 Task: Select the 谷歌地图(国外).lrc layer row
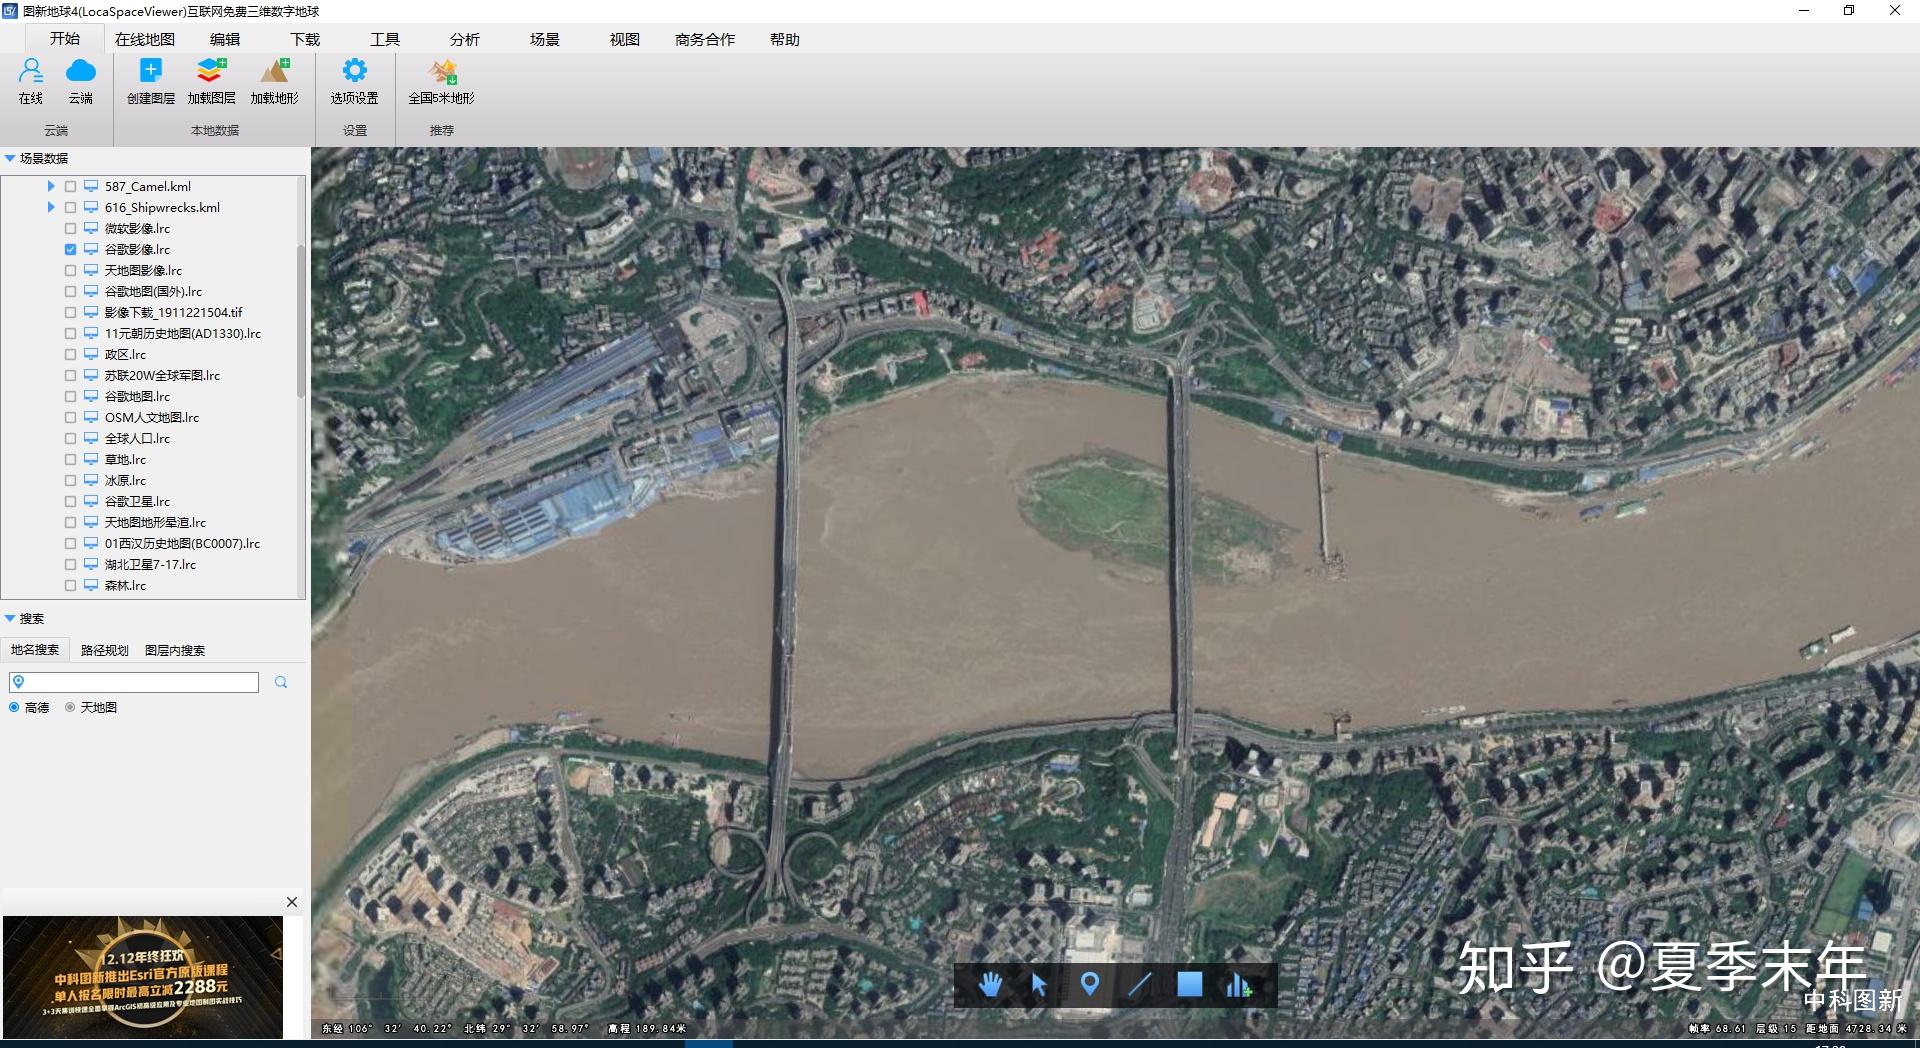pyautogui.click(x=153, y=291)
